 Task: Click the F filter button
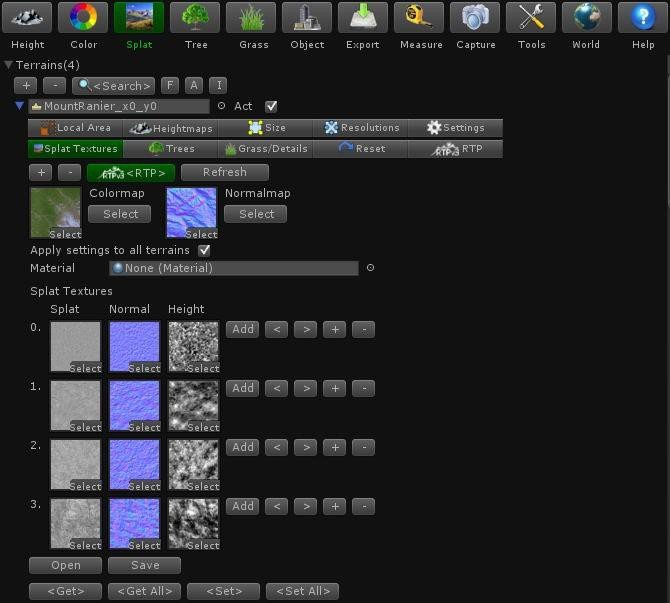170,85
